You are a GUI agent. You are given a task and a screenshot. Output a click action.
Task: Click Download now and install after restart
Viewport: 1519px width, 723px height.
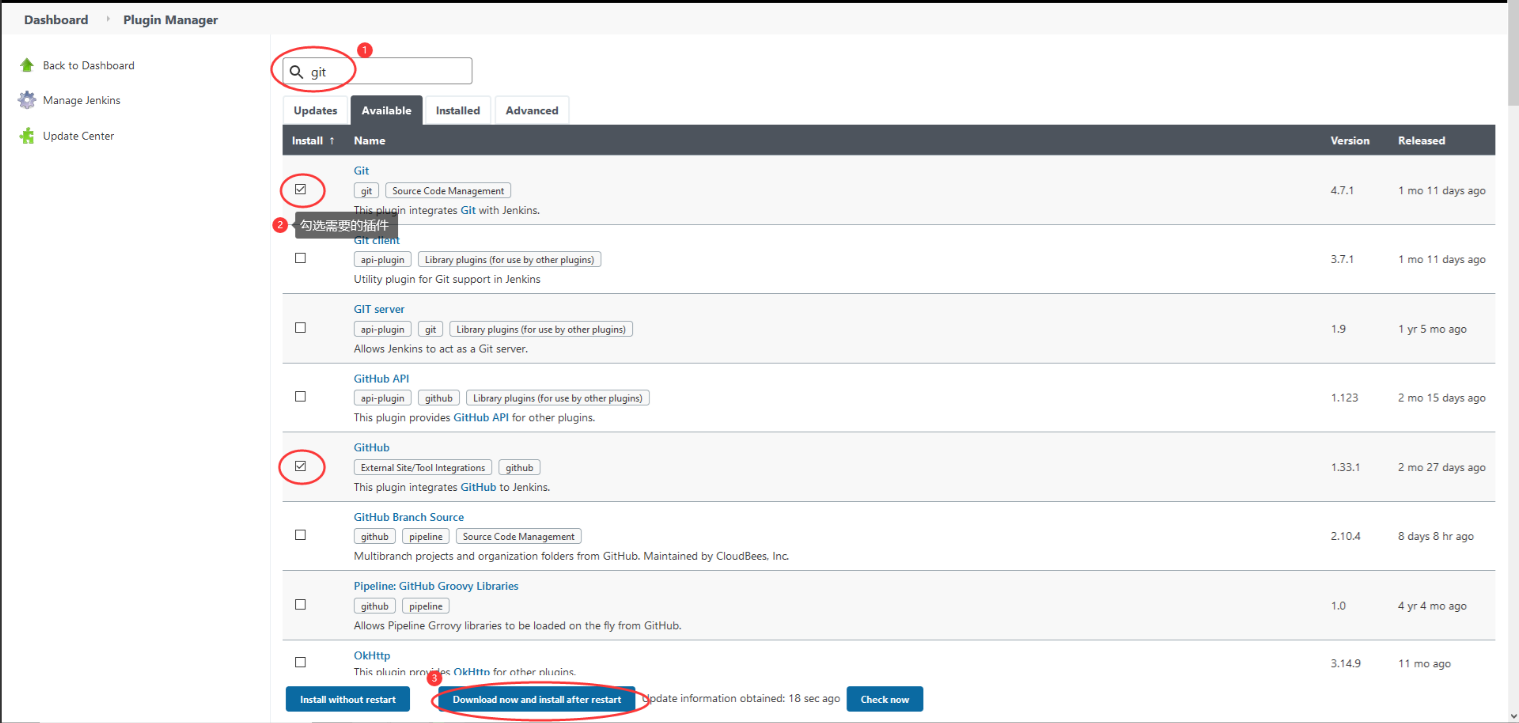point(537,699)
